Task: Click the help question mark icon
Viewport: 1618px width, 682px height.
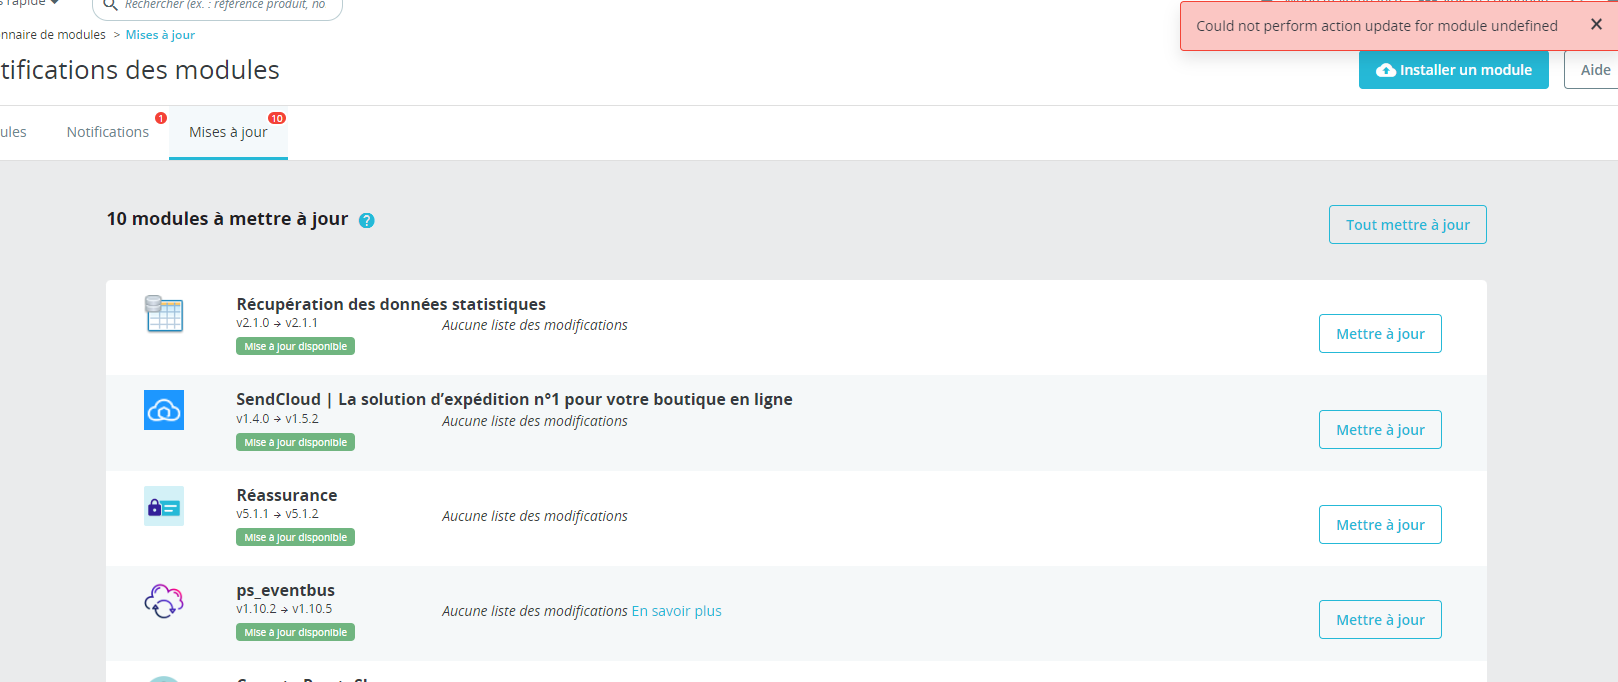Action: click(x=366, y=221)
